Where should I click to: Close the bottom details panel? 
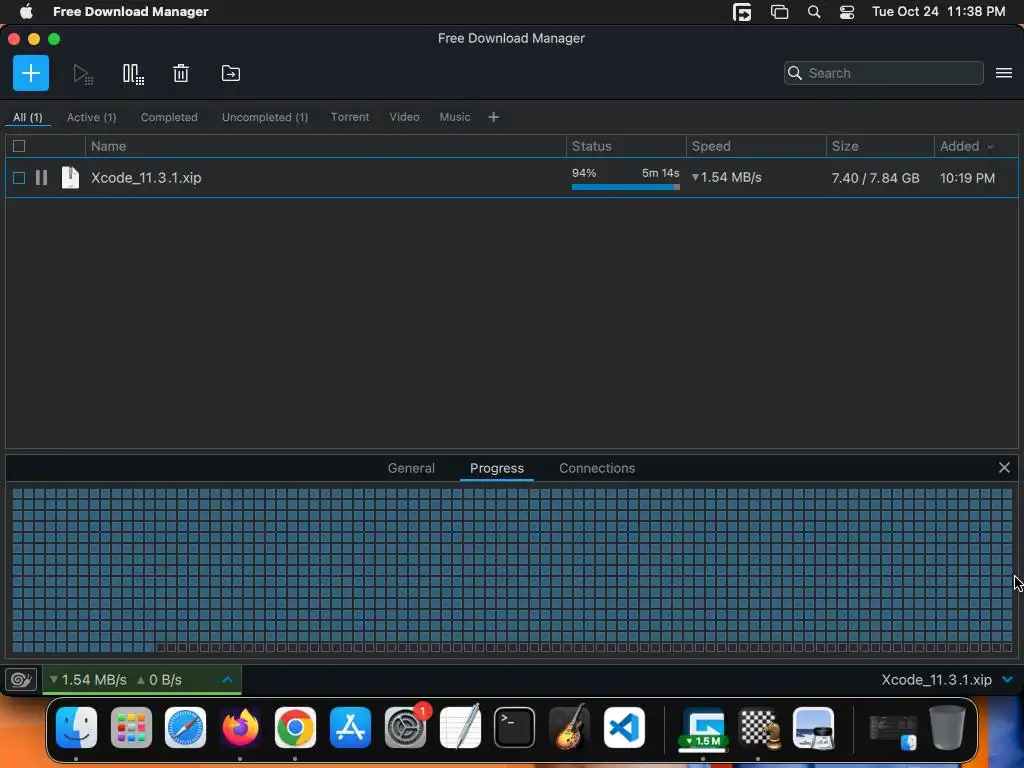click(x=1004, y=468)
